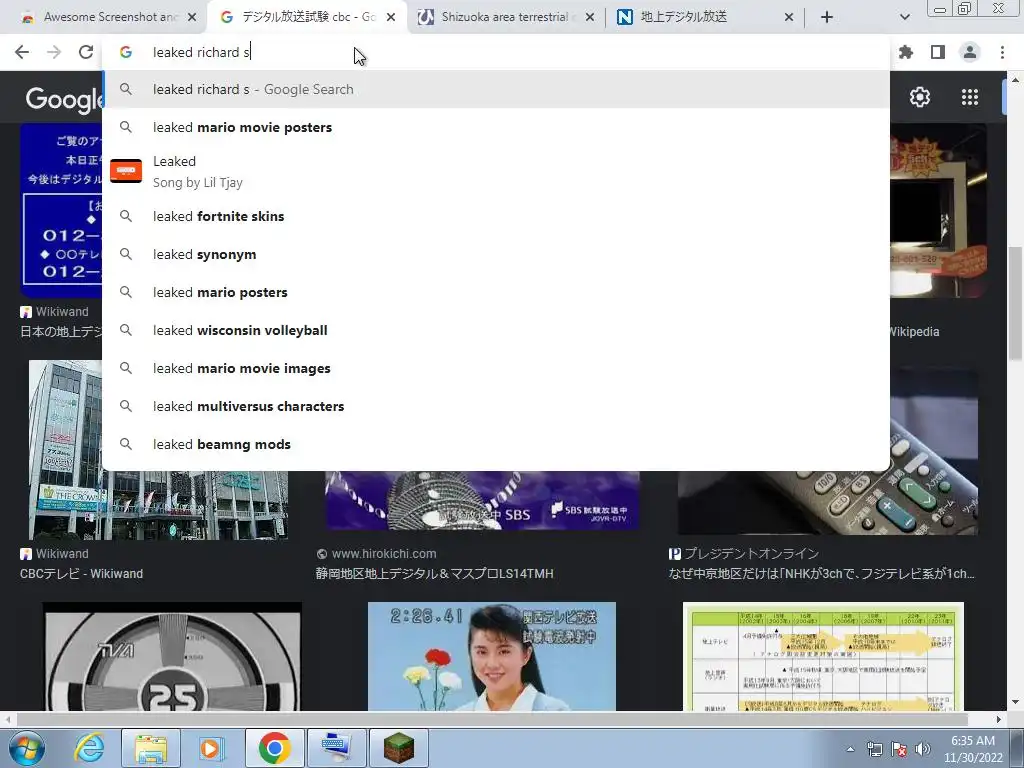Open the なぜ中京地区だけは NHK article link

(x=822, y=574)
